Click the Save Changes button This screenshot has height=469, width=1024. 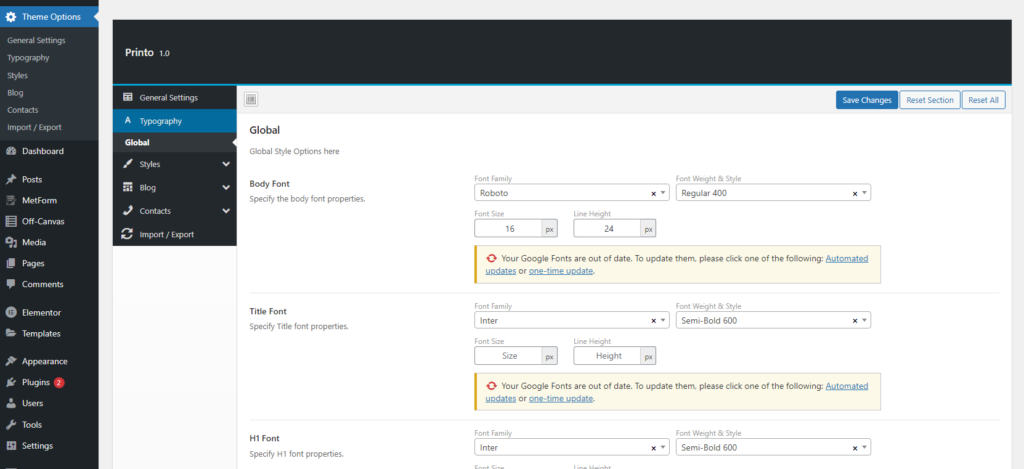pyautogui.click(x=866, y=100)
